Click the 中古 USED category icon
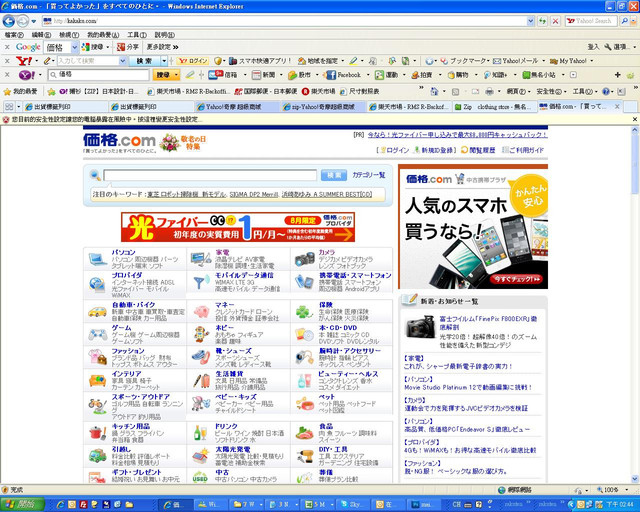This screenshot has height=512, width=640. point(200,478)
